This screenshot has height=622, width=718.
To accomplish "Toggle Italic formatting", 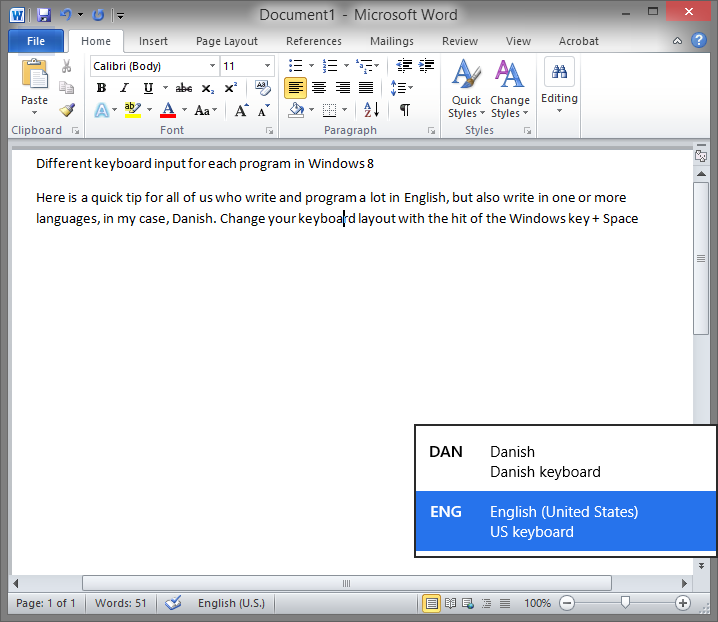I will coord(125,88).
